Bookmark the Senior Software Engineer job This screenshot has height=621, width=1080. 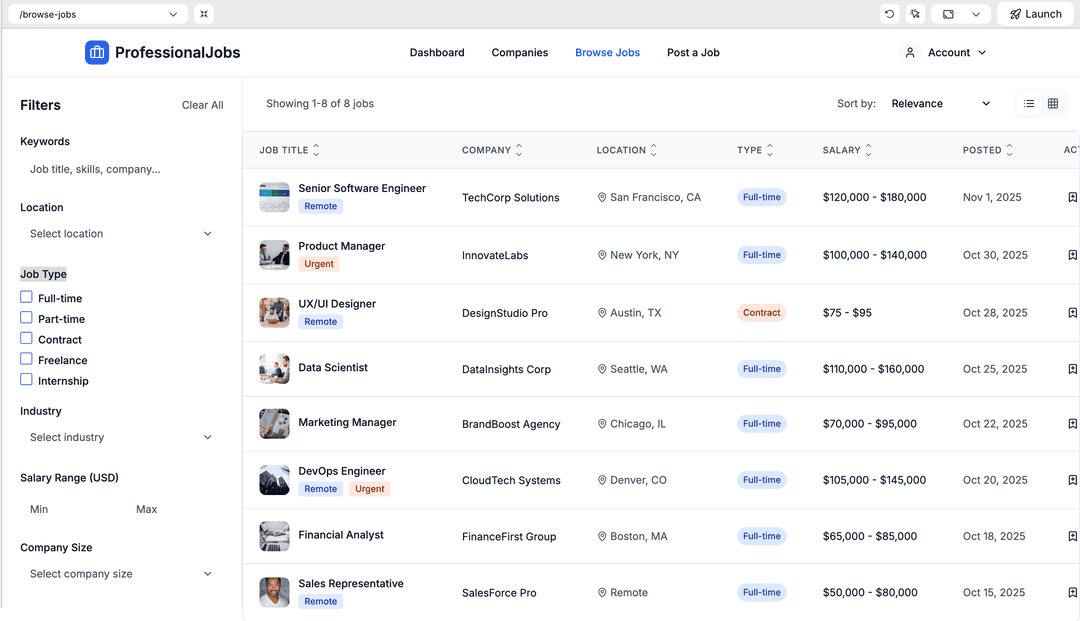point(1072,198)
